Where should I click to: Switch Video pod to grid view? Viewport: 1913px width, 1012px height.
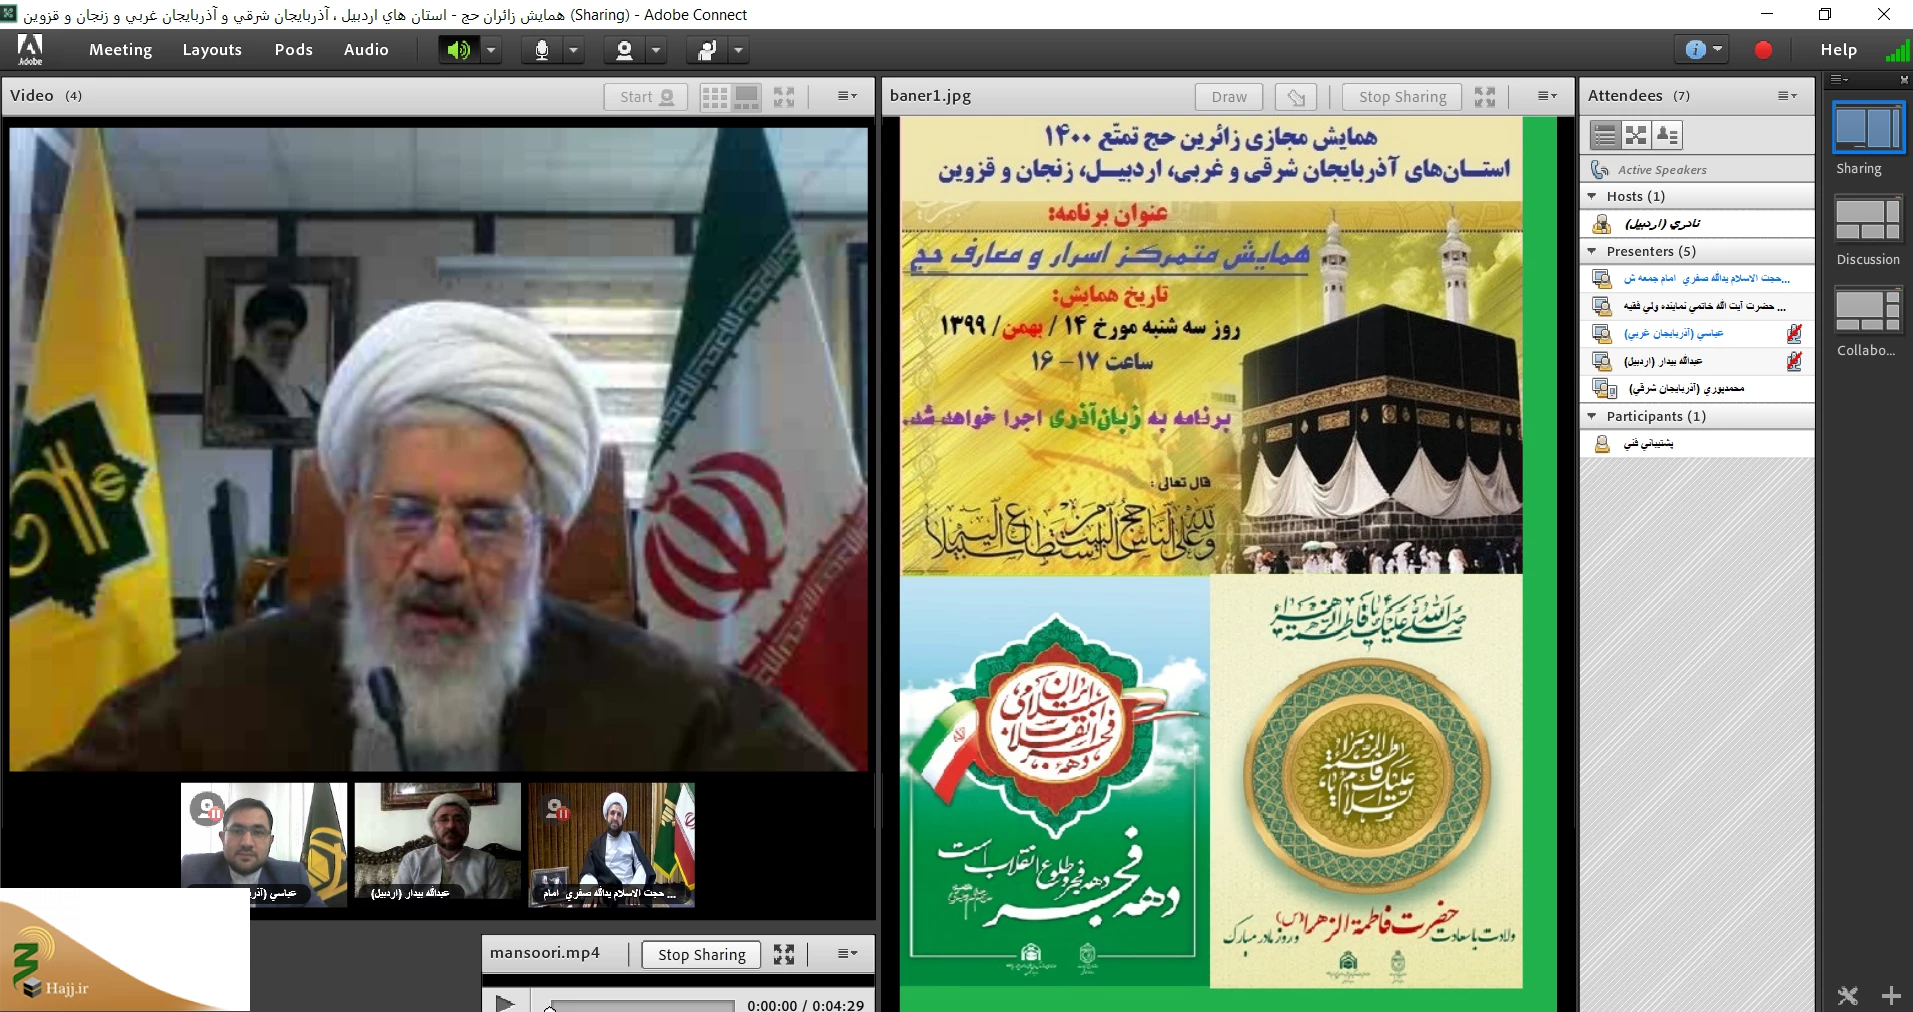714,97
